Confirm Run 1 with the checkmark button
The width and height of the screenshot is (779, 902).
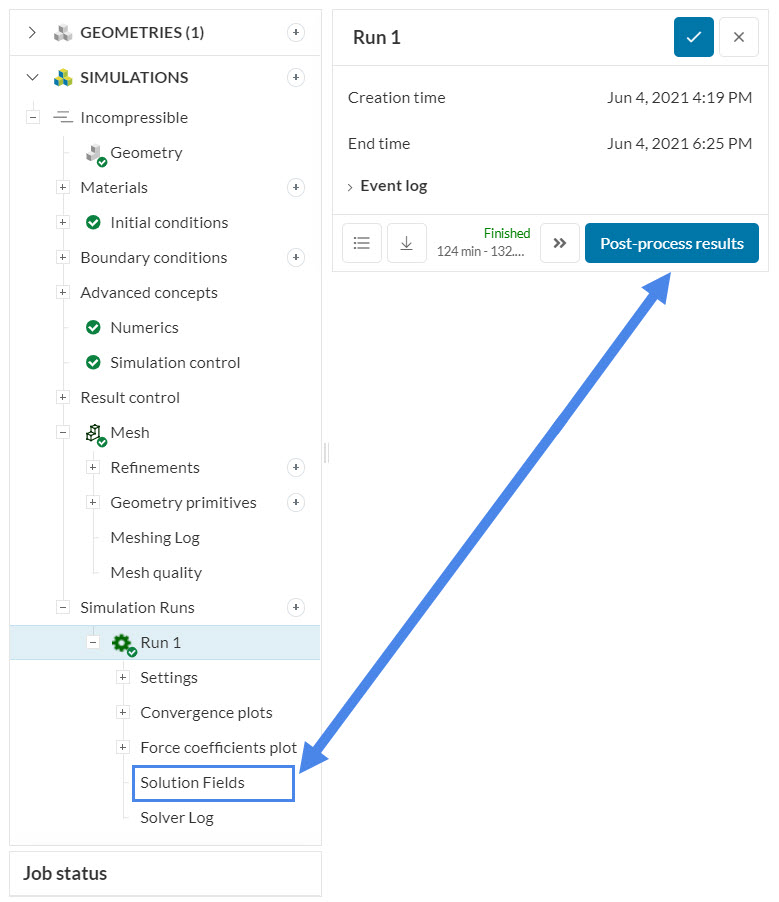693,37
